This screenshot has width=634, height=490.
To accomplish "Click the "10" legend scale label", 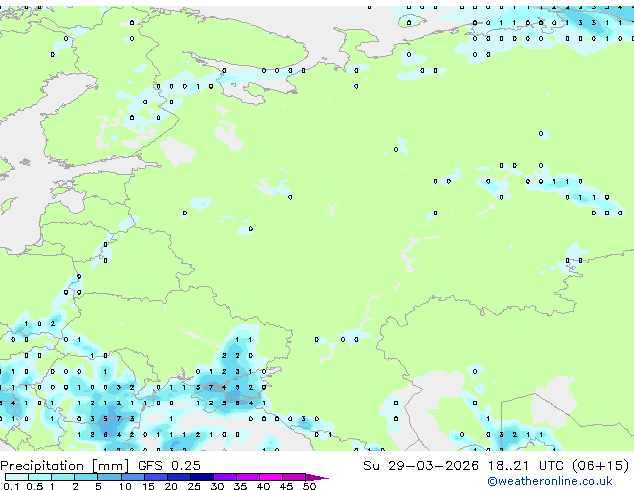I will 125,486.
